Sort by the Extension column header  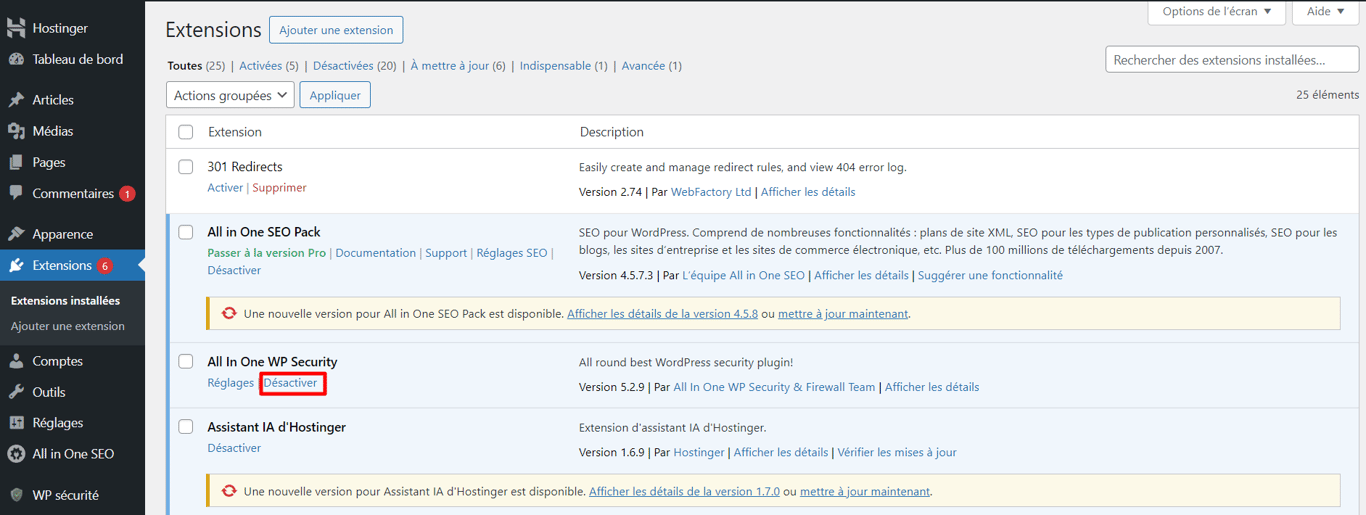click(x=235, y=132)
